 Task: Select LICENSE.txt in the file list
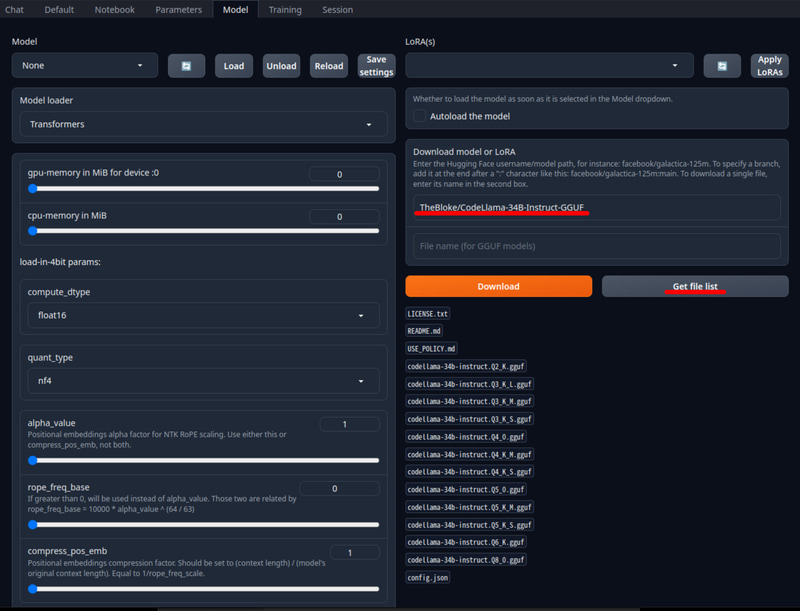(x=428, y=314)
